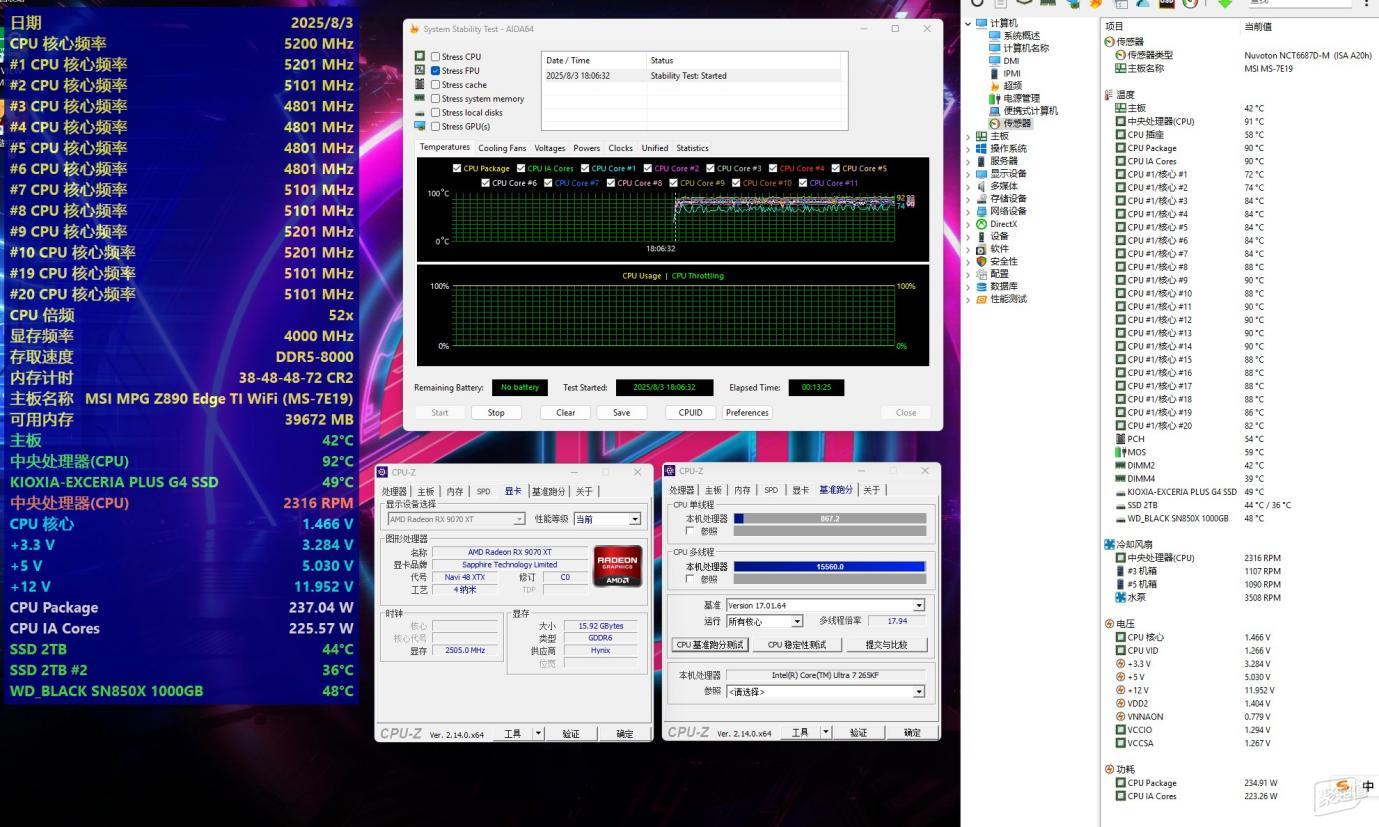Click the Stress local disks drive icon

click(x=420, y=113)
